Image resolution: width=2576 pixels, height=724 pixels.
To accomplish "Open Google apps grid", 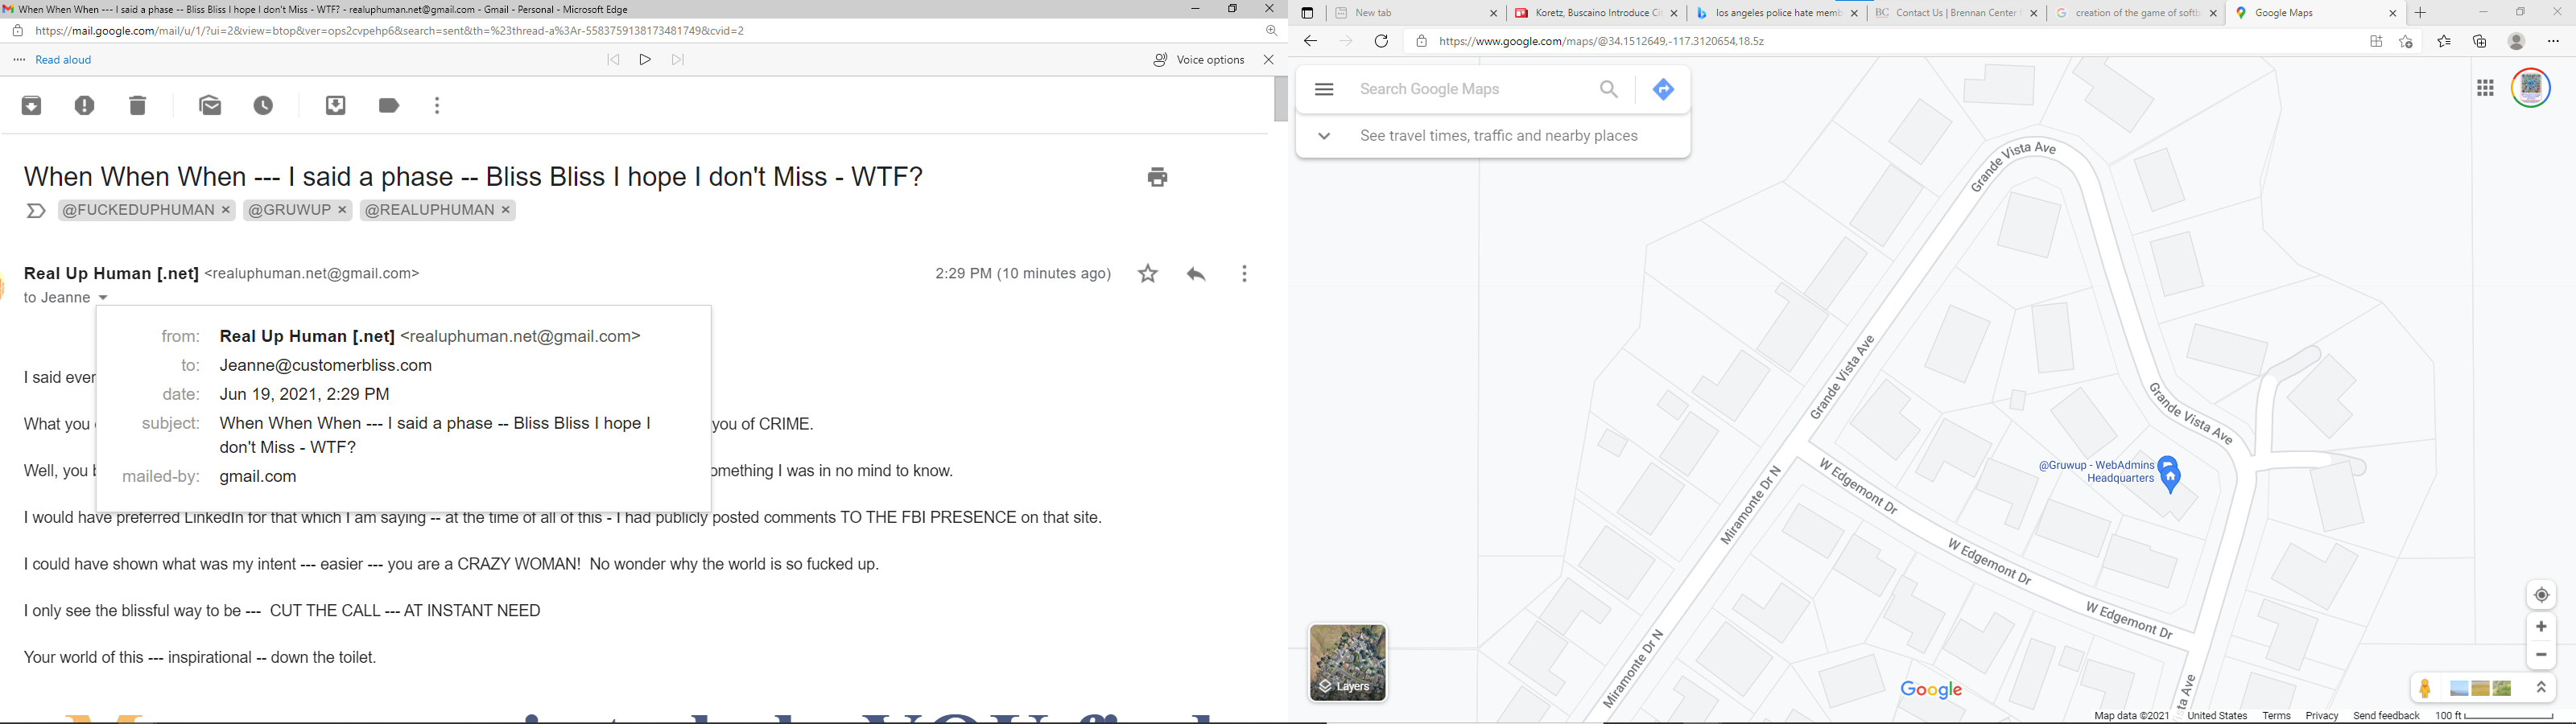I will pyautogui.click(x=2485, y=89).
